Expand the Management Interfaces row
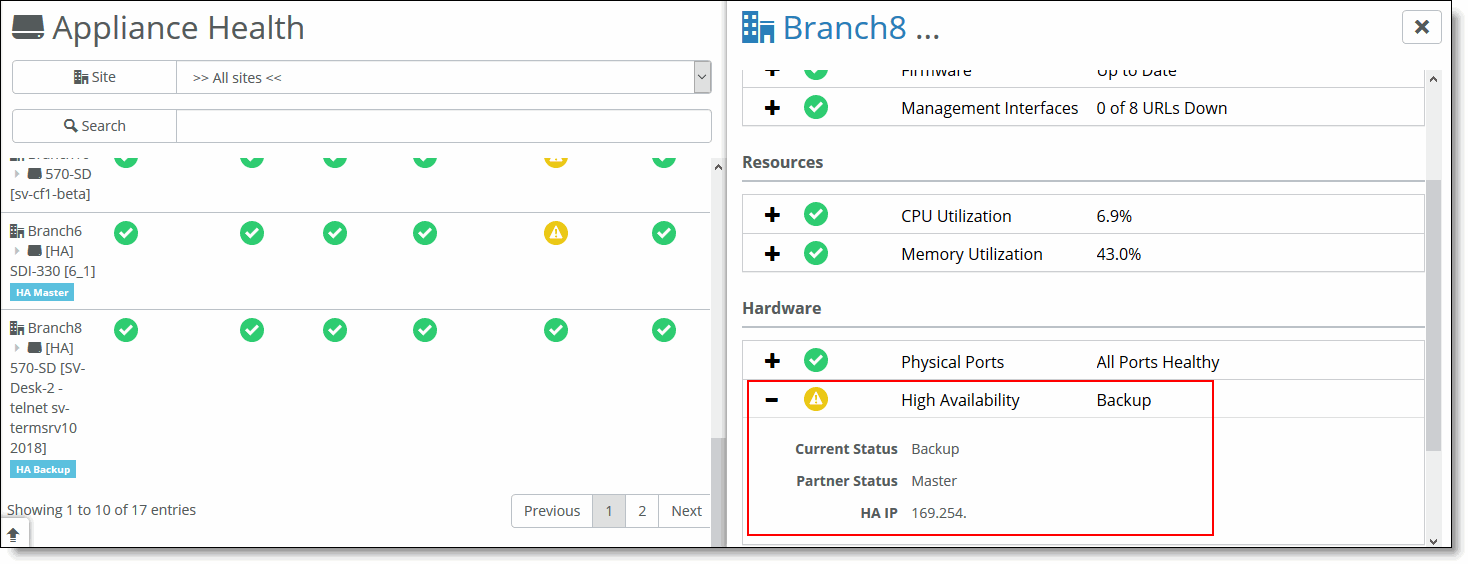The image size is (1468, 564). [772, 107]
